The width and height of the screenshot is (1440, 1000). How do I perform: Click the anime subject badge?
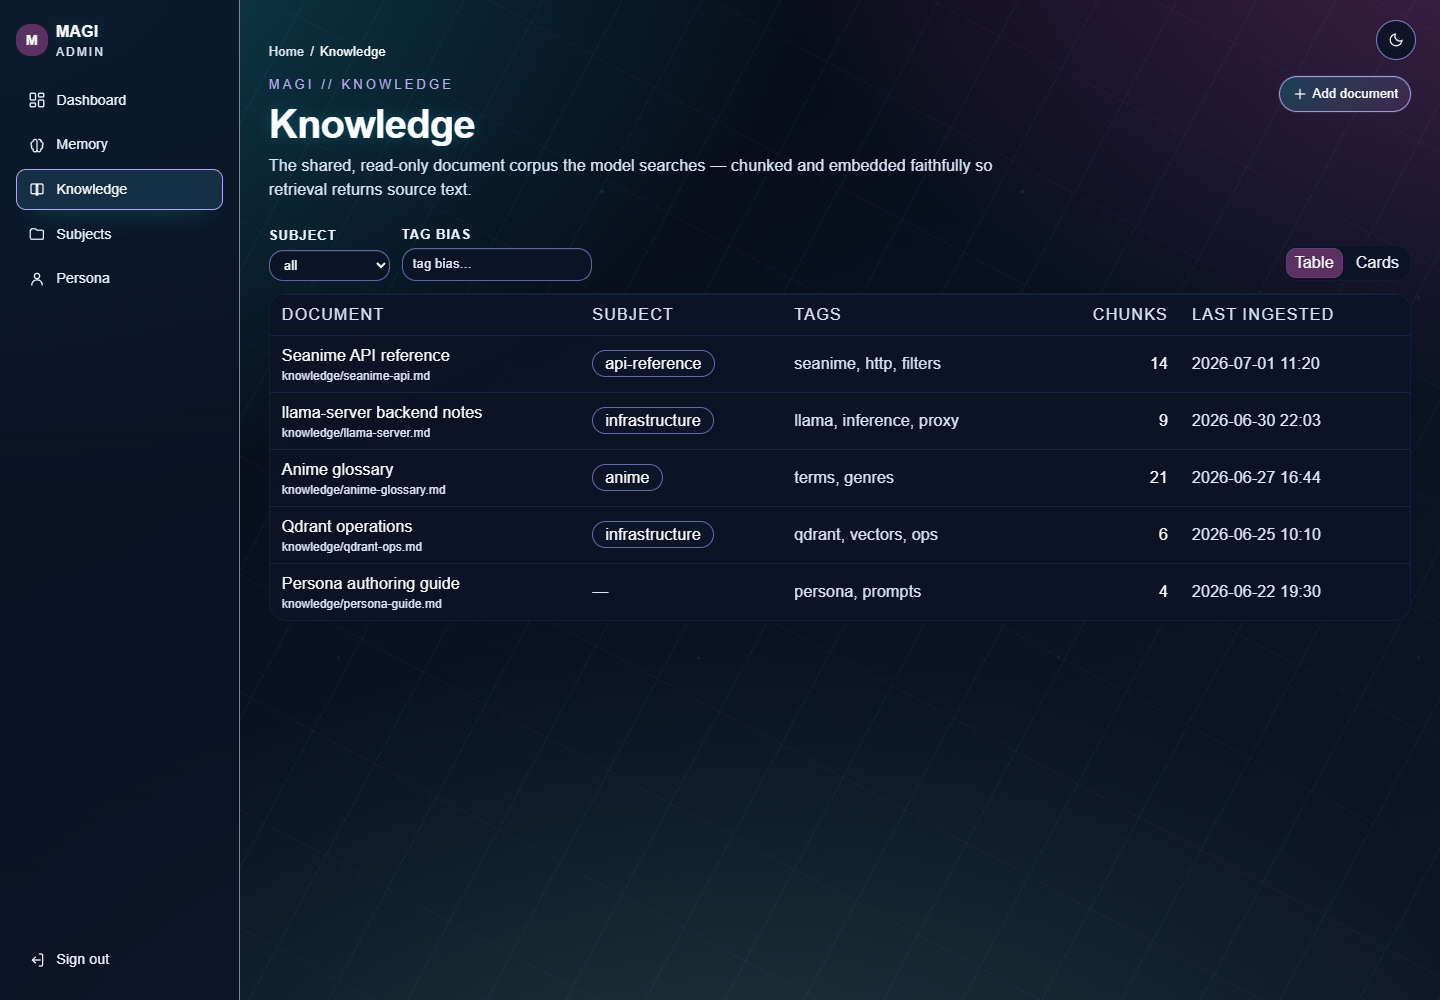pyautogui.click(x=627, y=477)
